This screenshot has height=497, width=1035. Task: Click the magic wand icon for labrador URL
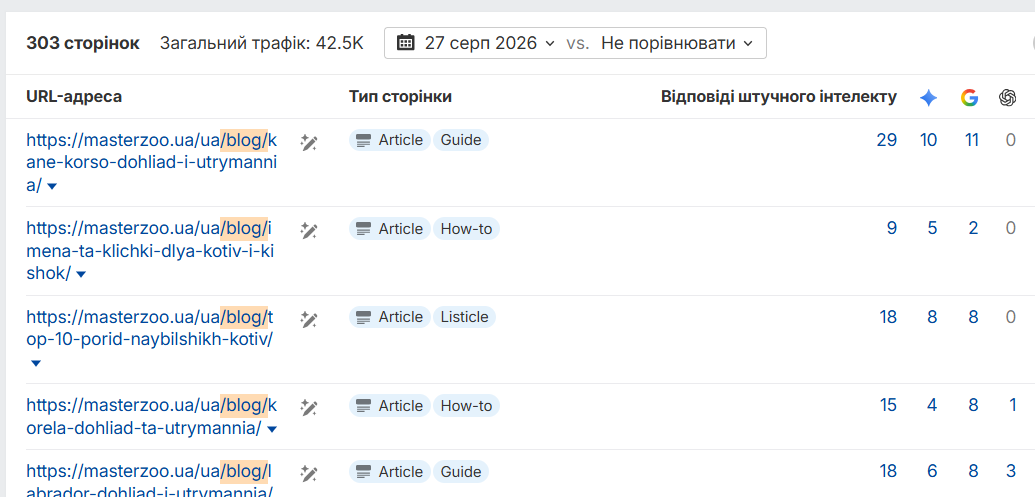[x=309, y=473]
